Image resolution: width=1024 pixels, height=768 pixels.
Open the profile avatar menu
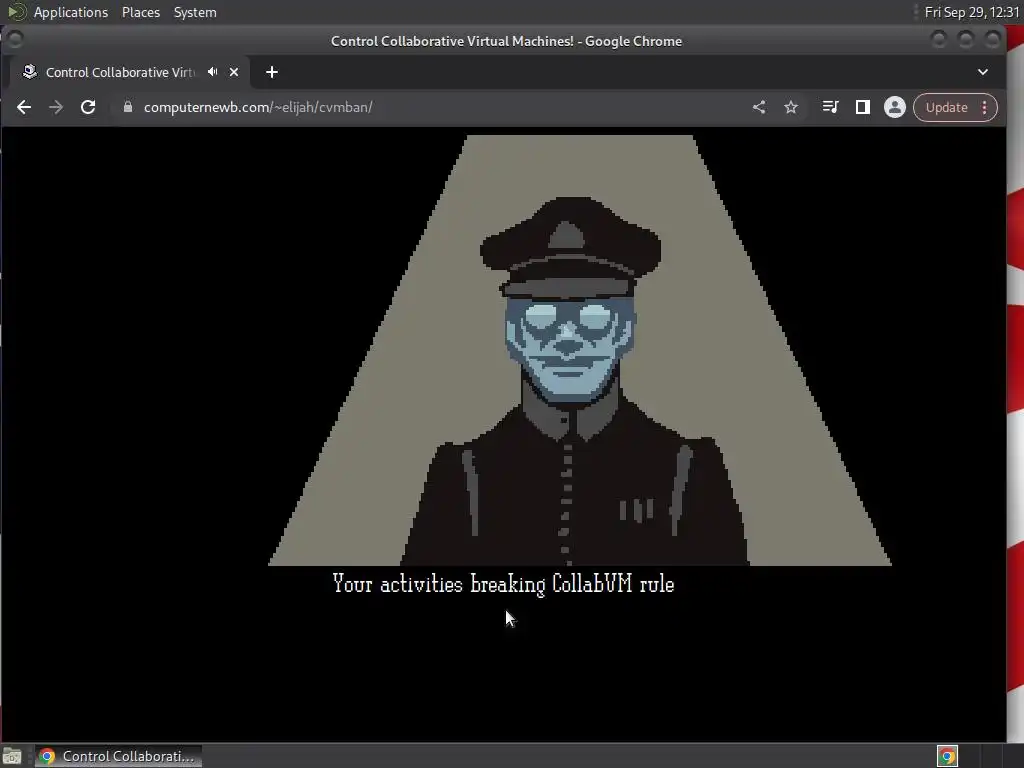[895, 107]
